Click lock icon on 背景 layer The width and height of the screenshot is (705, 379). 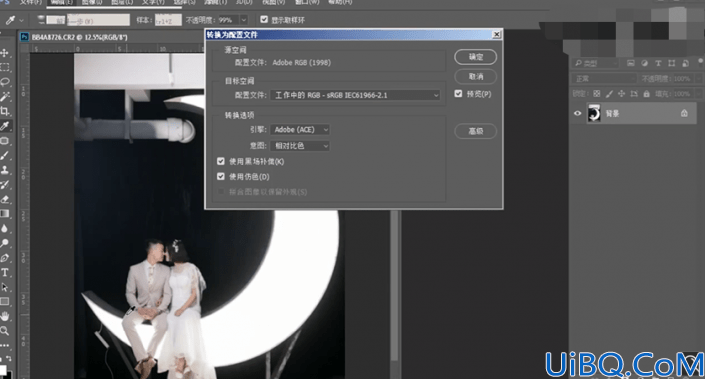click(x=684, y=113)
